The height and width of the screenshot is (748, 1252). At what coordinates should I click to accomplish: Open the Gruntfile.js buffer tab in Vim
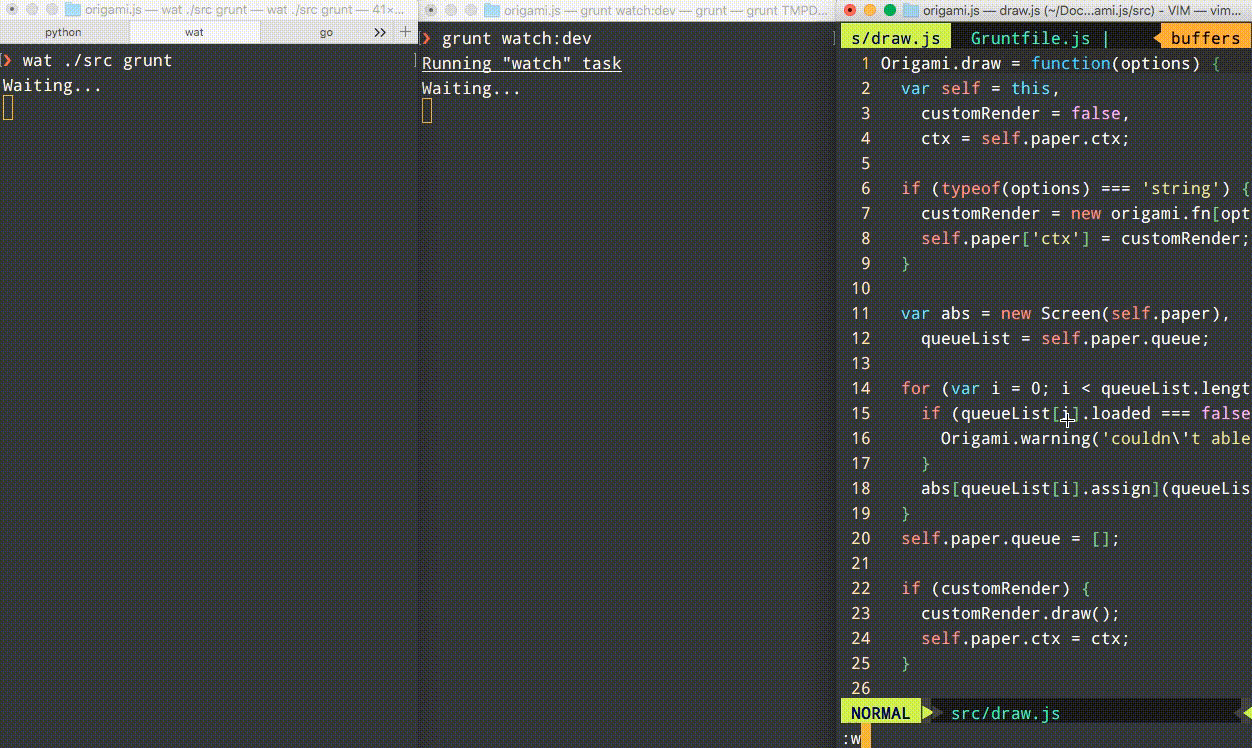tap(1030, 38)
